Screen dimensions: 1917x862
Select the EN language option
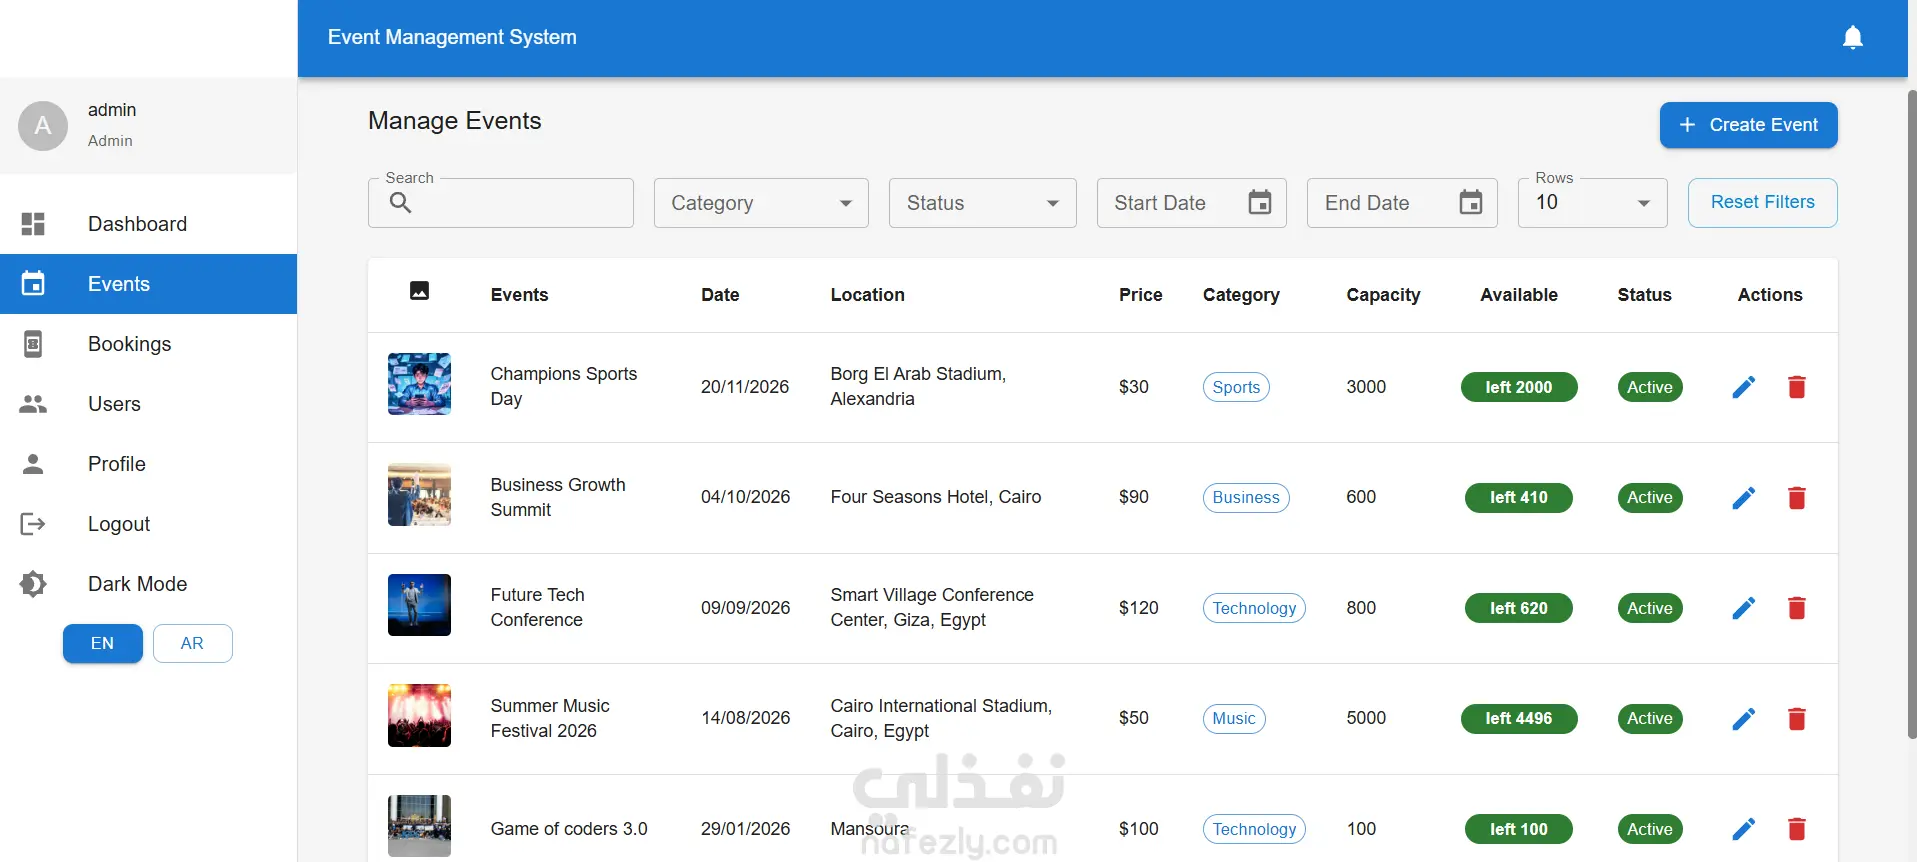click(102, 644)
